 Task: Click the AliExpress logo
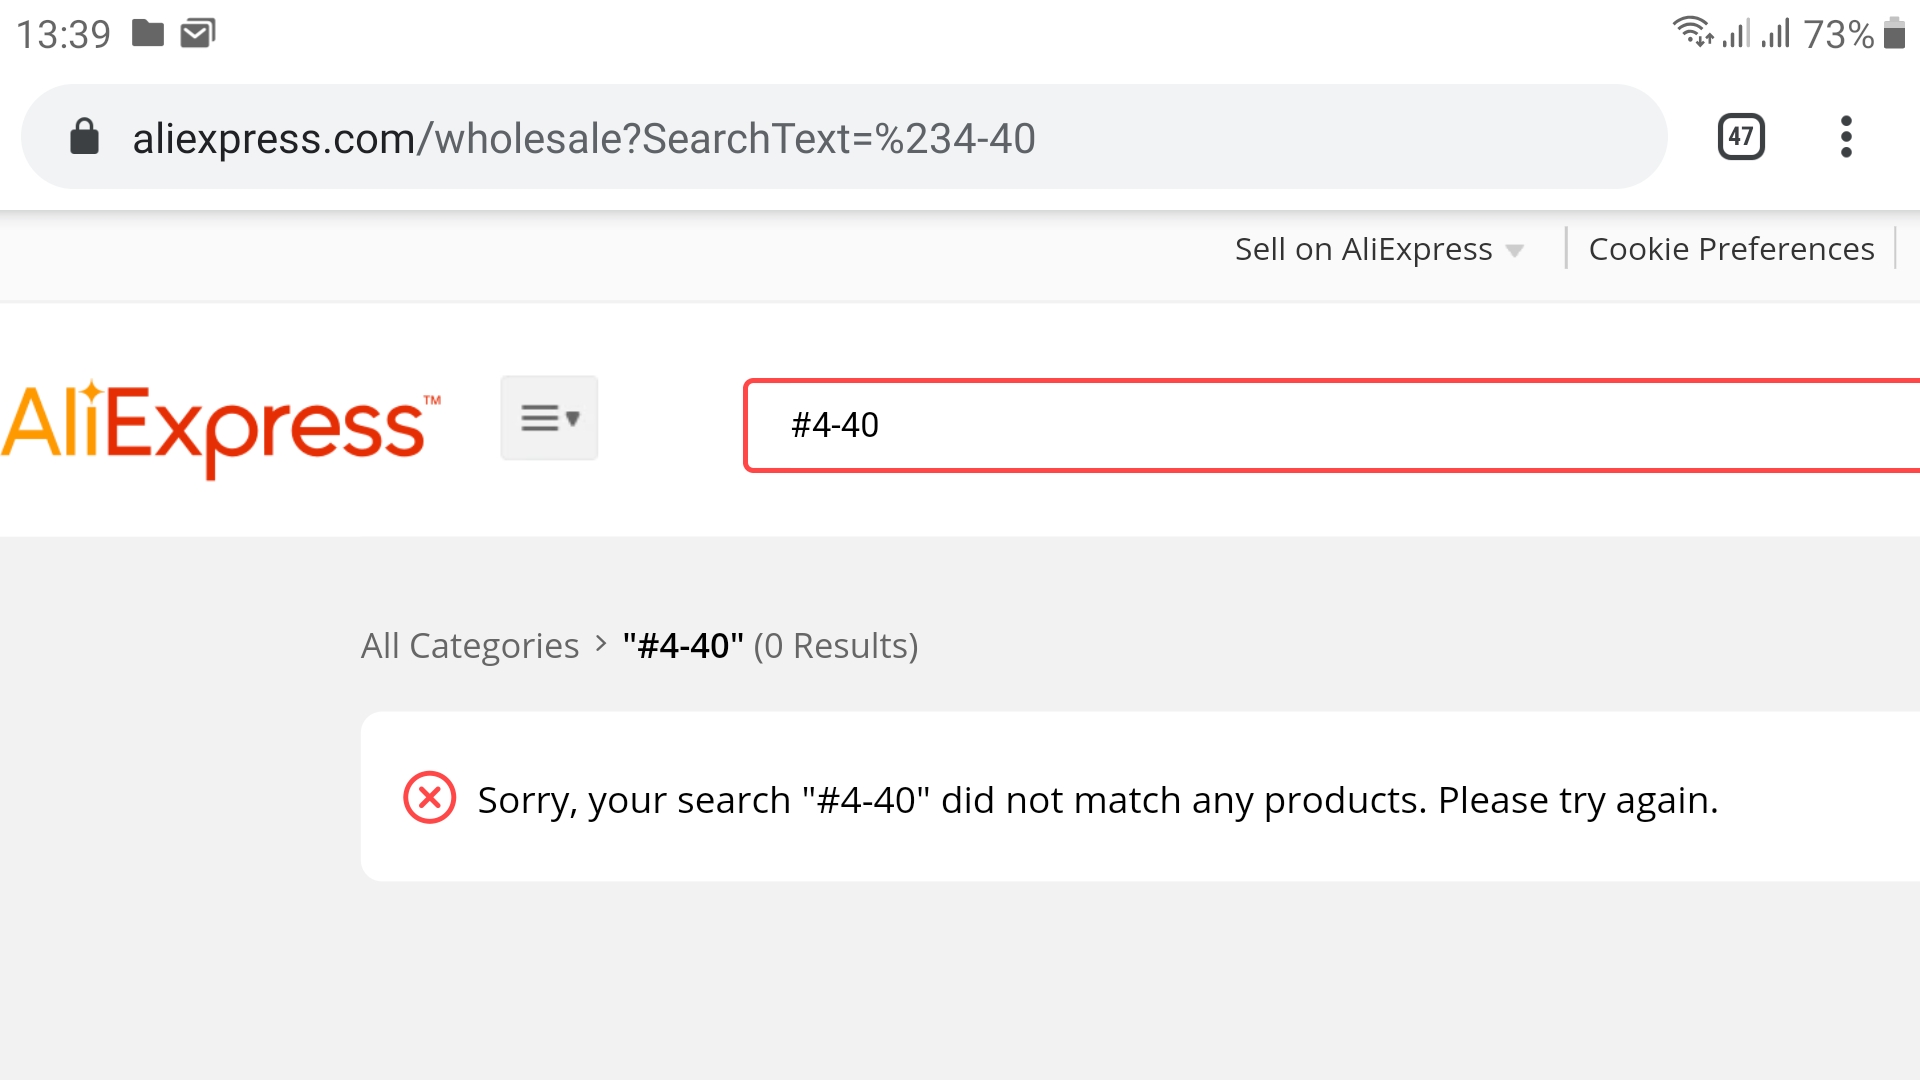click(x=221, y=428)
